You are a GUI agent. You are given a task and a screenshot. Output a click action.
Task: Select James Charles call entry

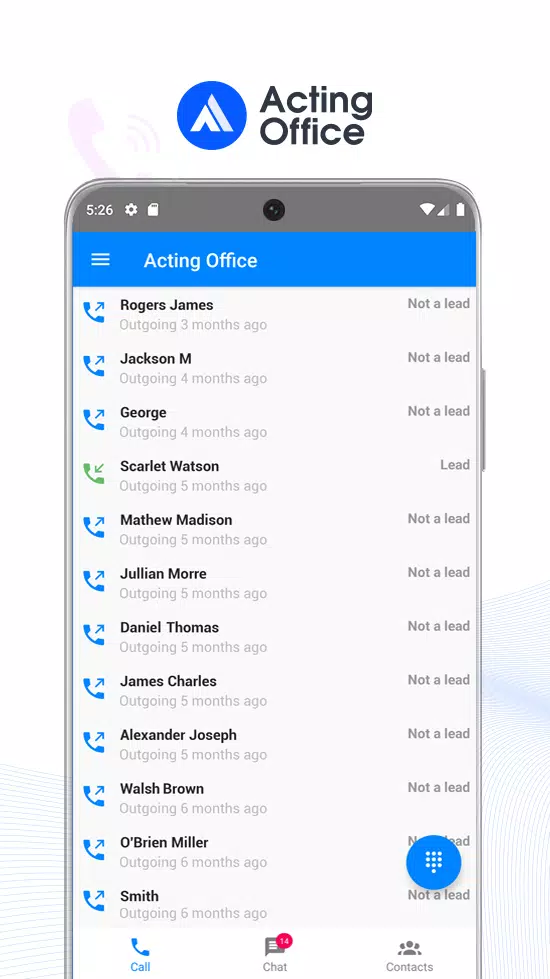coord(275,690)
